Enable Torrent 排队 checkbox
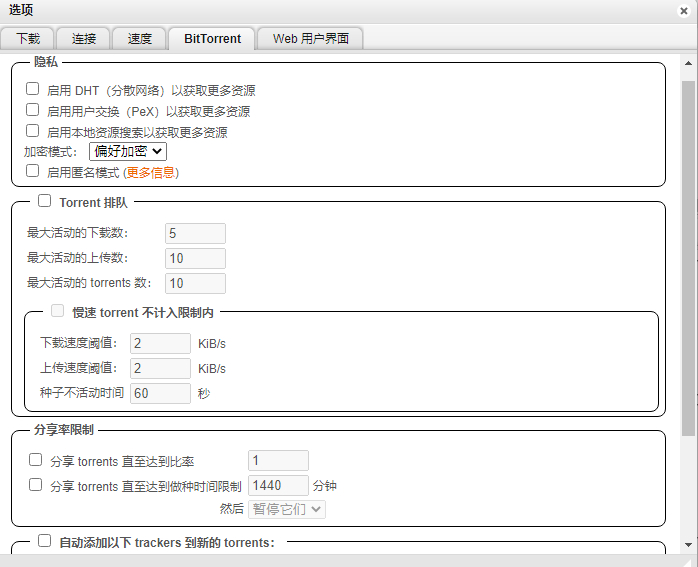Viewport: 698px width, 567px height. (x=45, y=201)
